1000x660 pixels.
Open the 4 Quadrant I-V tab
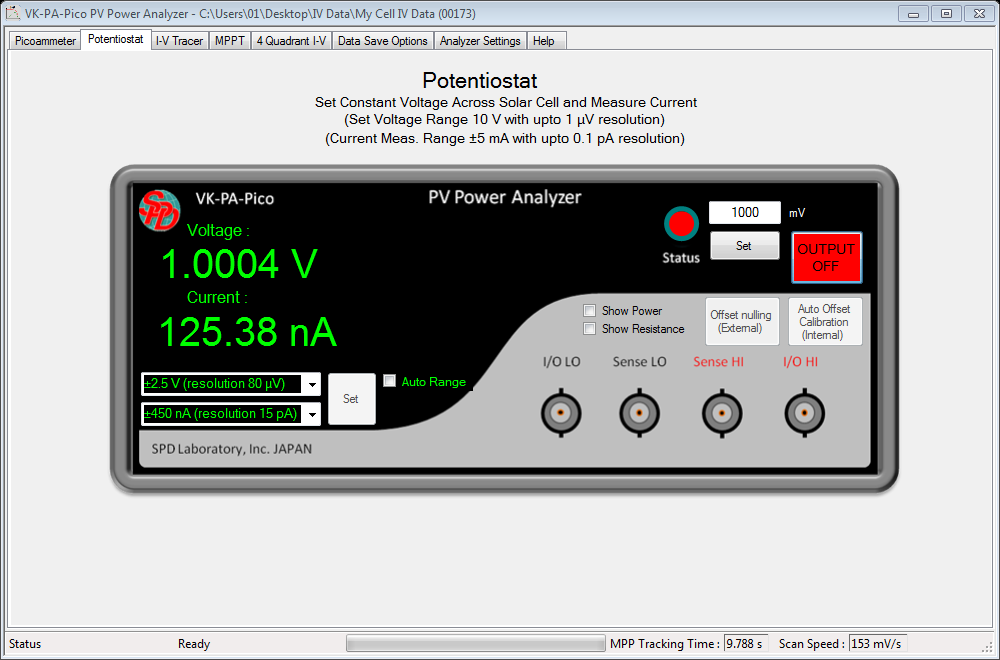[291, 41]
